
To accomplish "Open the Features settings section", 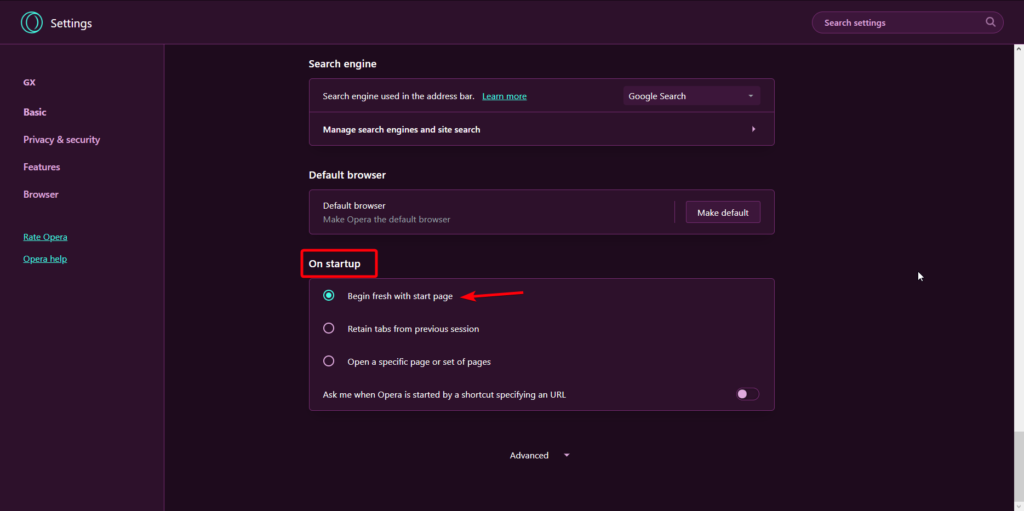I will pos(42,167).
